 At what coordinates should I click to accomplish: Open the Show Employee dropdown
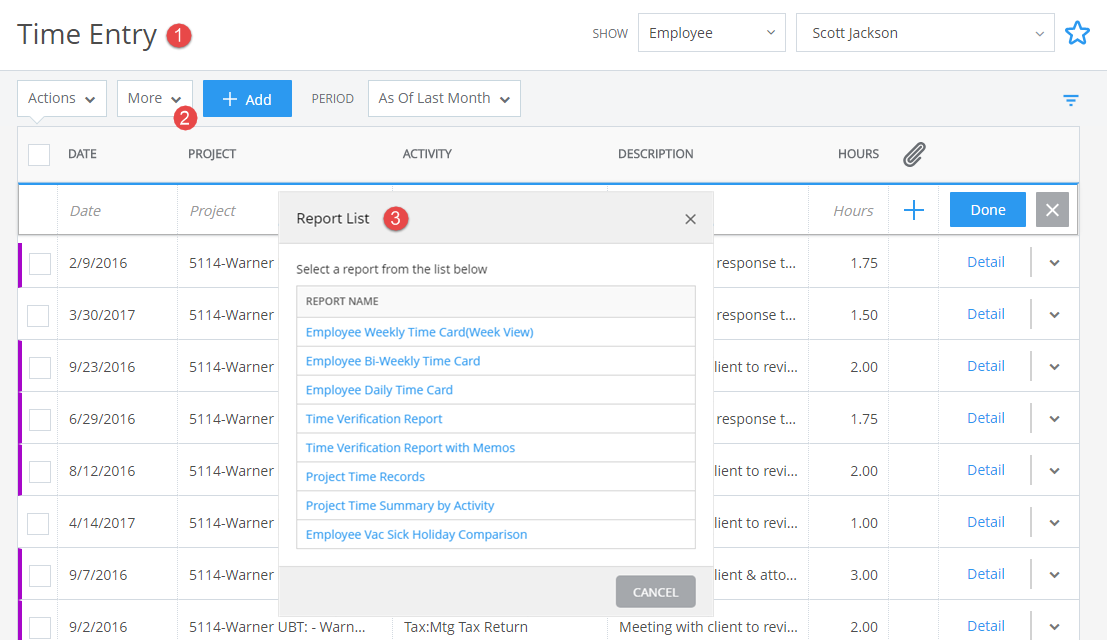pos(712,32)
